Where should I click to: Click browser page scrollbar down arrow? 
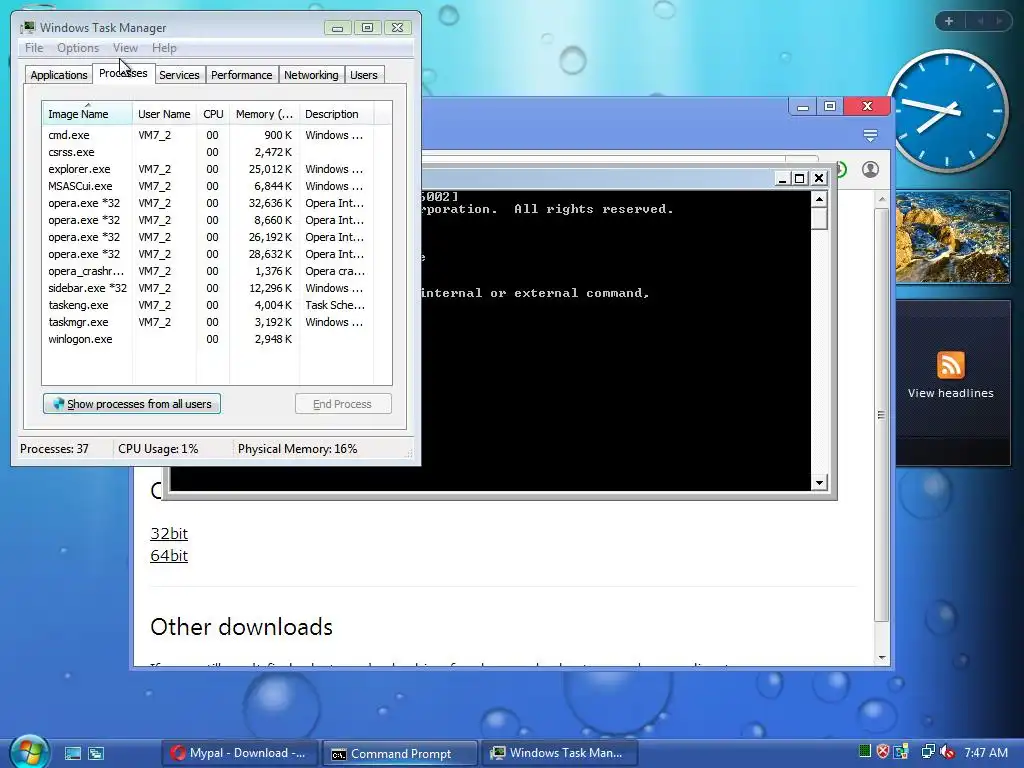(x=882, y=658)
